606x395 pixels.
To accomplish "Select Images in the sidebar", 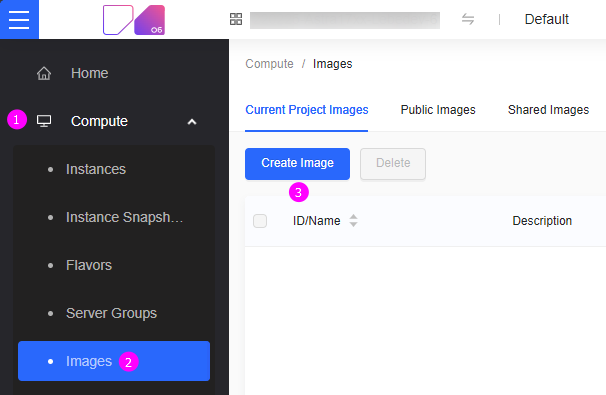I will coord(114,361).
